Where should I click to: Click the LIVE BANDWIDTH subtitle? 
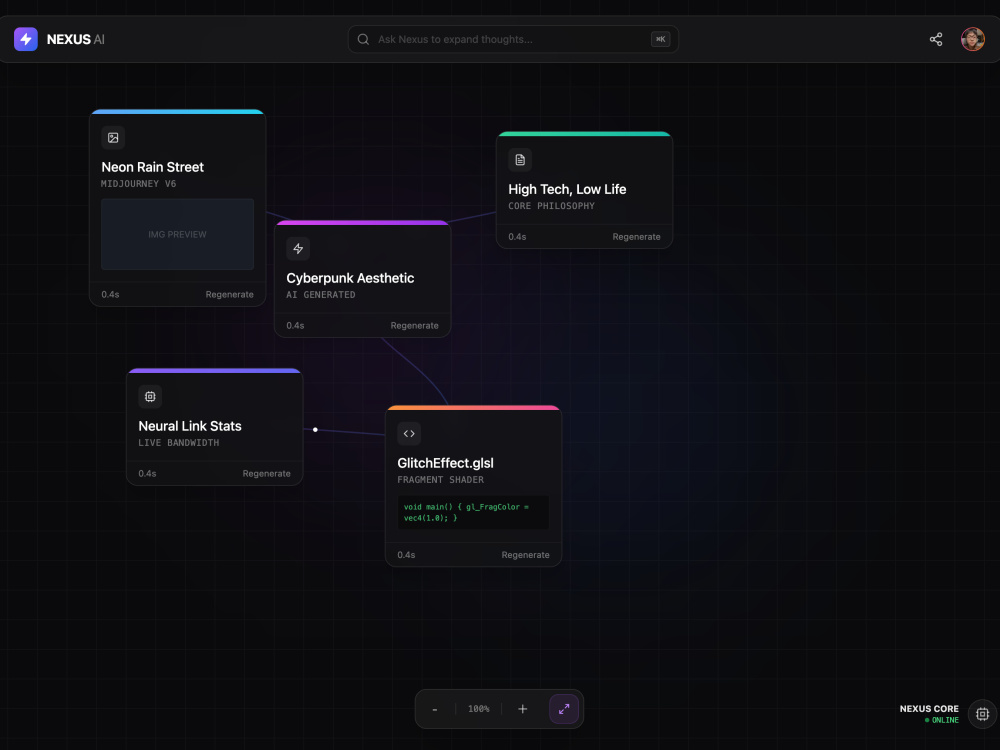tap(179, 443)
